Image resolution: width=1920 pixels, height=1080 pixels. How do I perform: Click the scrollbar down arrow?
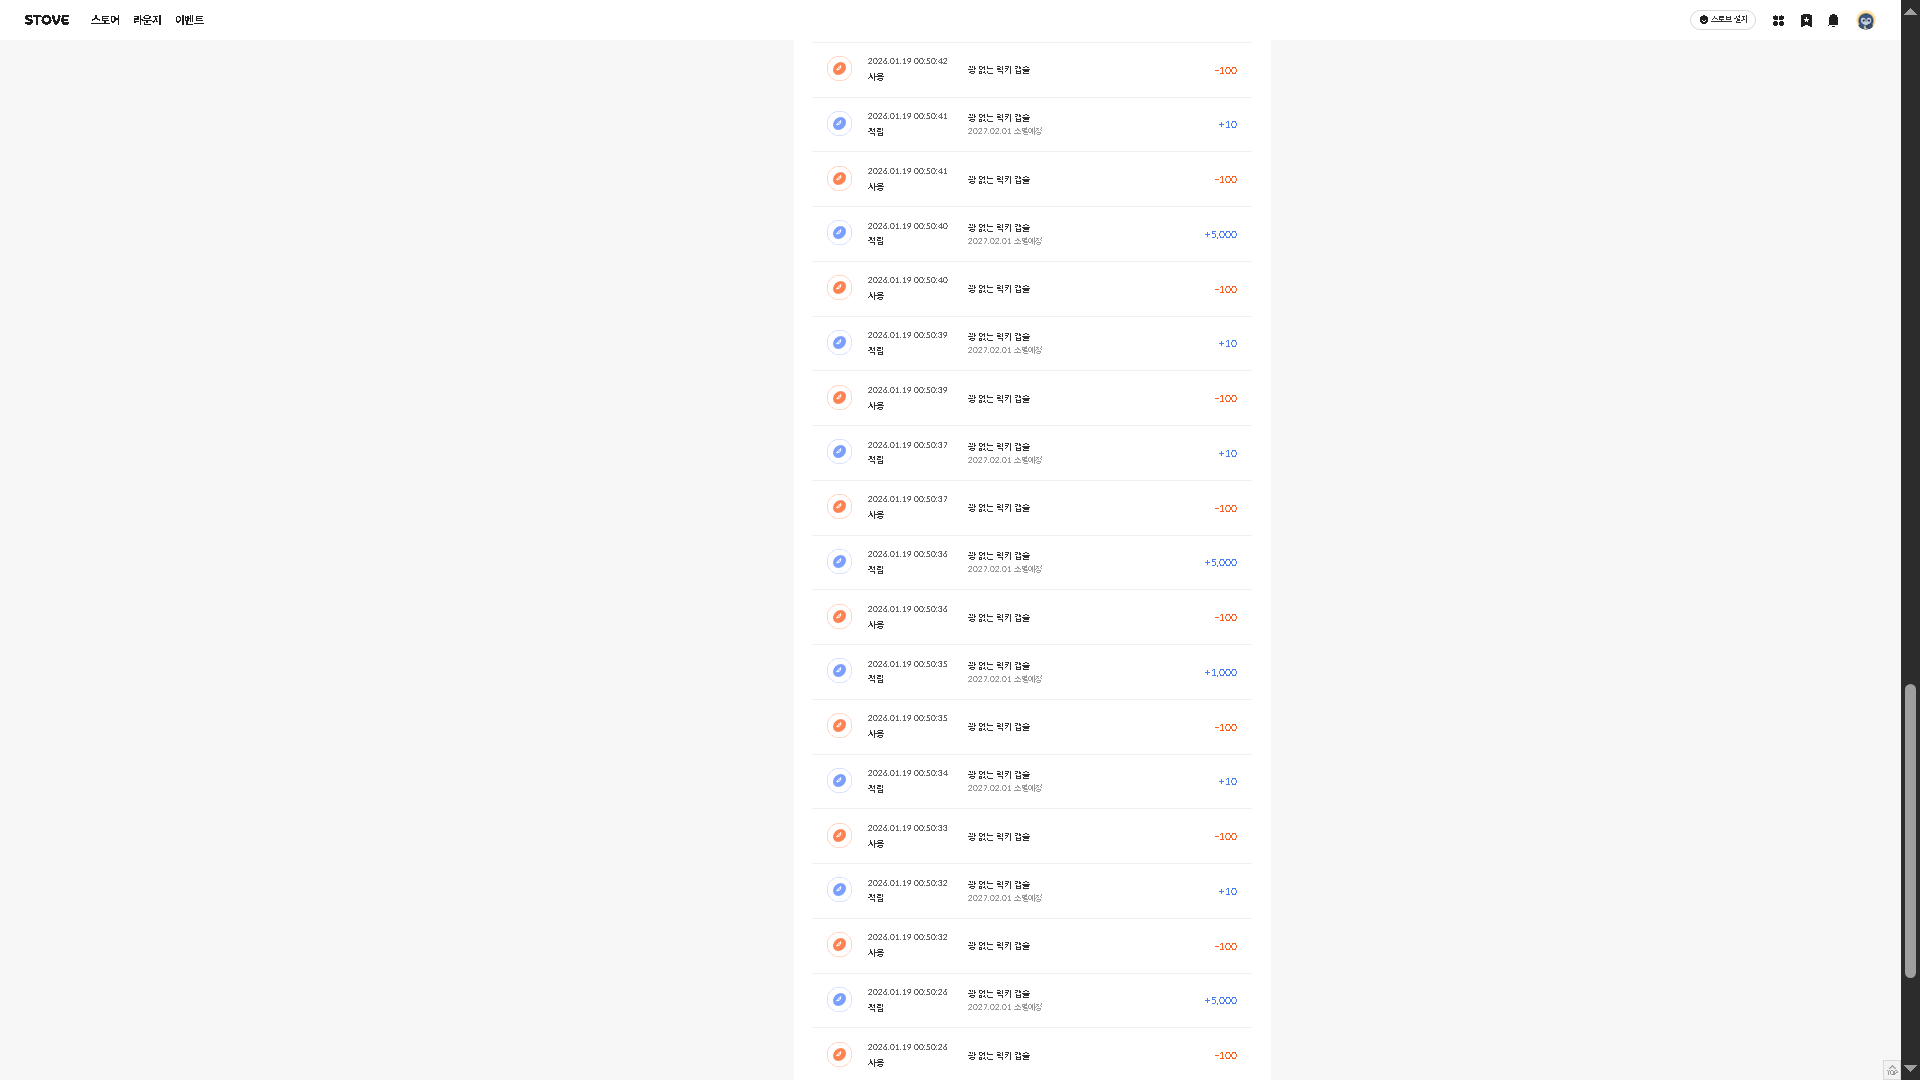tap(1910, 1069)
